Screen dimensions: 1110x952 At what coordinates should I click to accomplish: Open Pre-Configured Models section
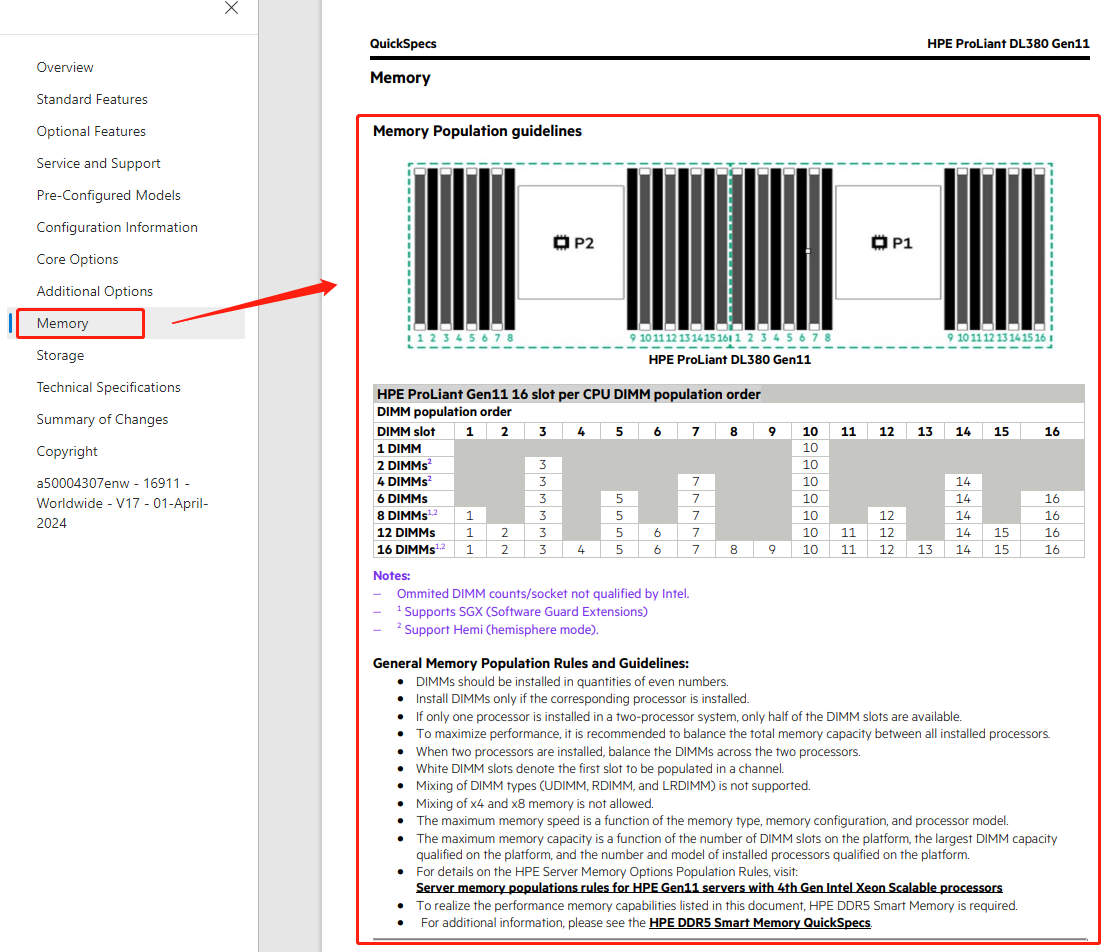click(x=108, y=195)
